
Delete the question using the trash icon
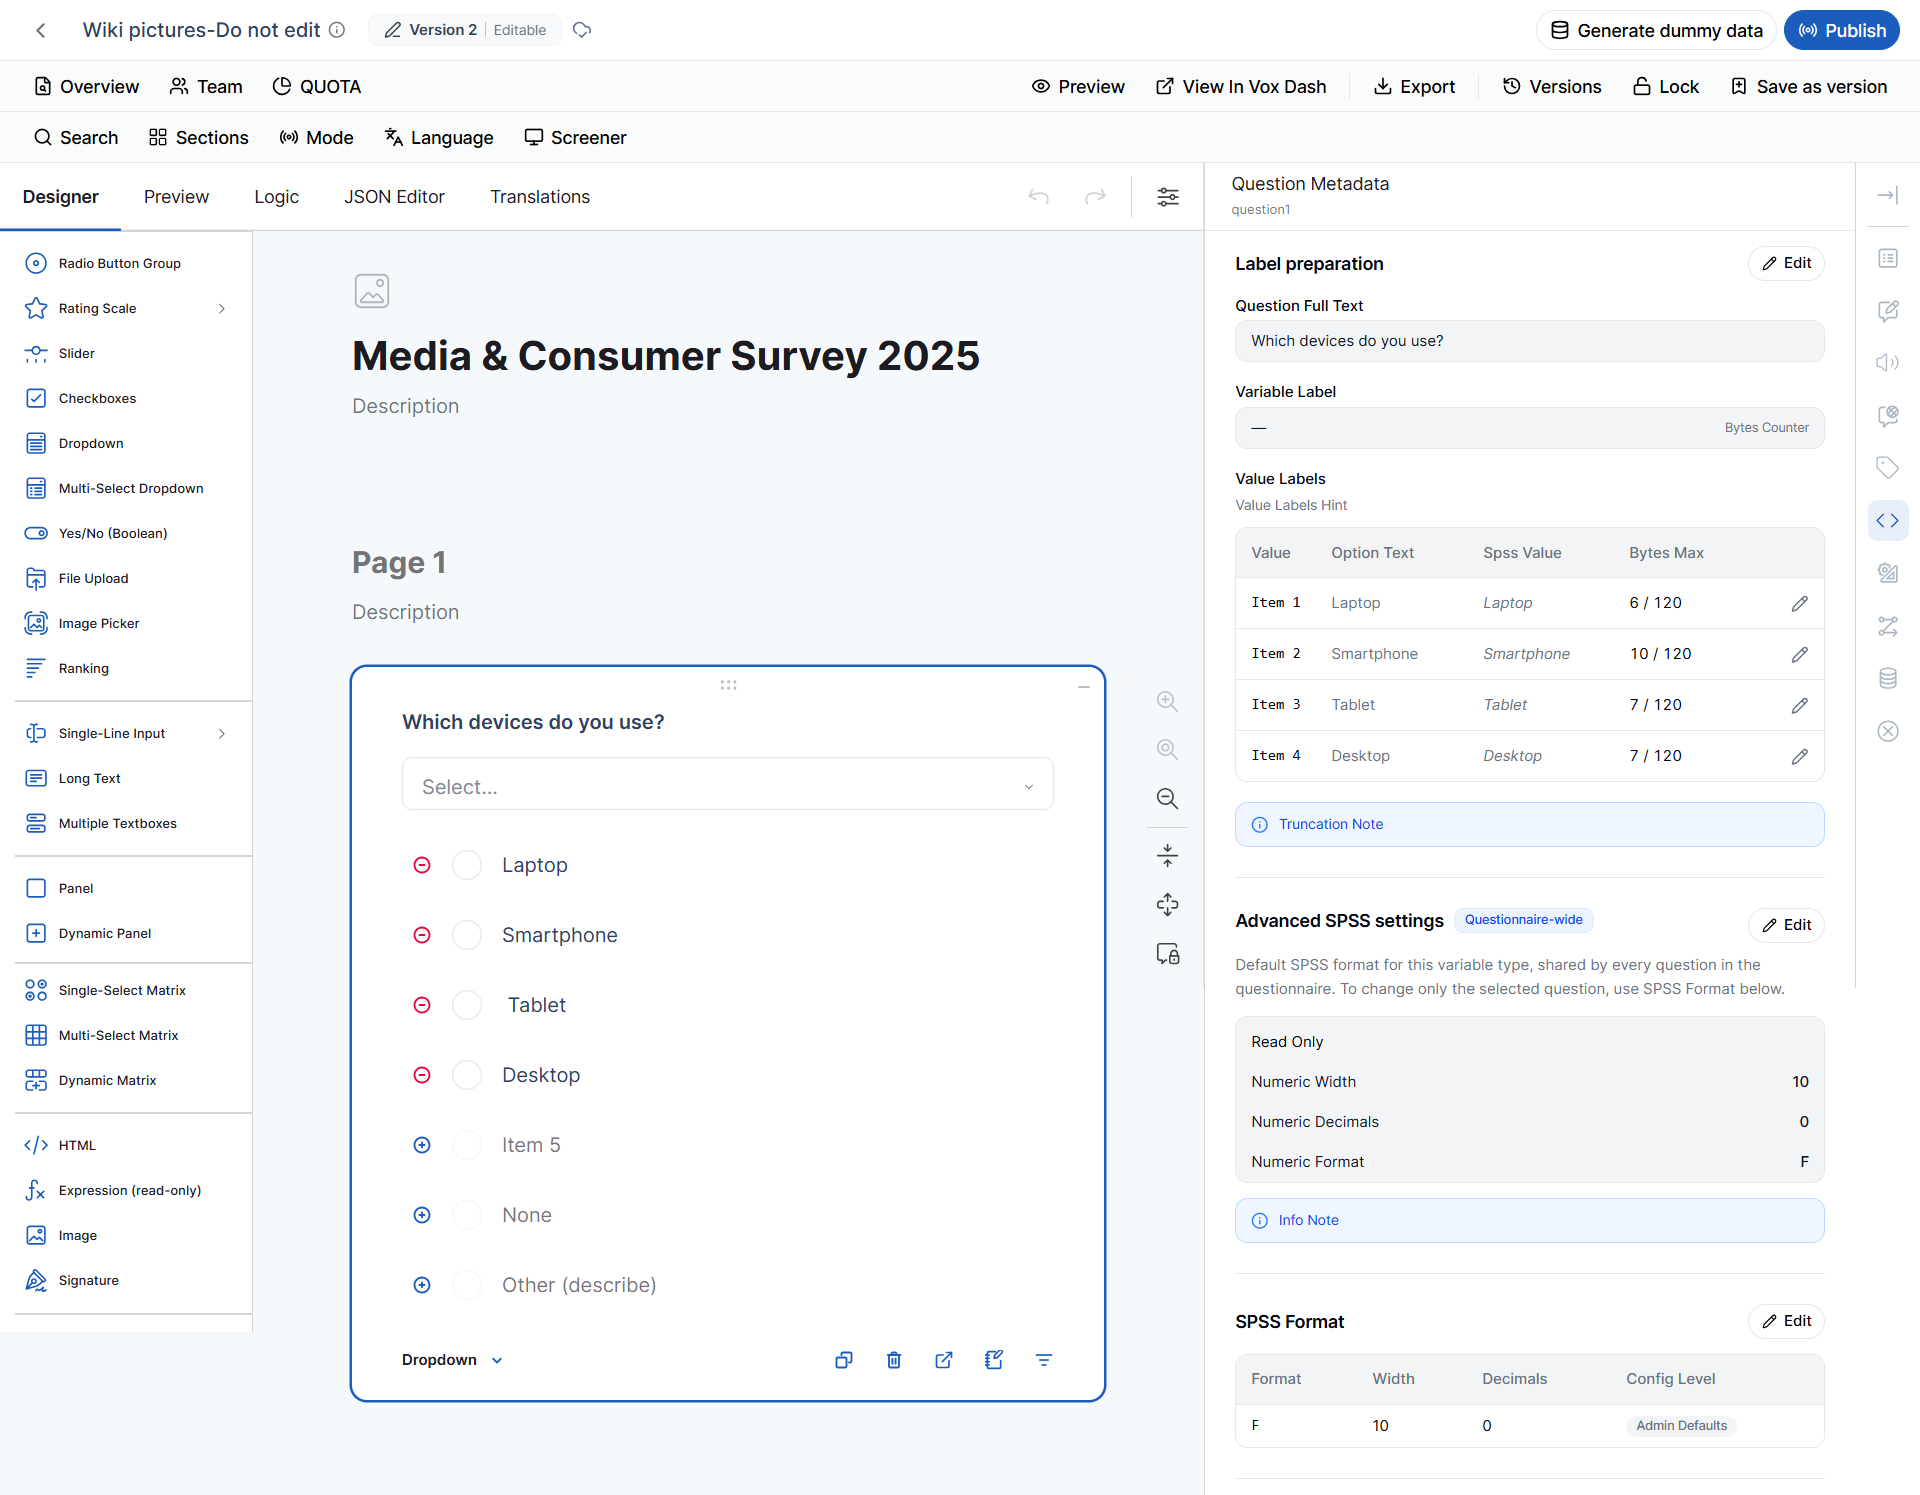pos(894,1360)
